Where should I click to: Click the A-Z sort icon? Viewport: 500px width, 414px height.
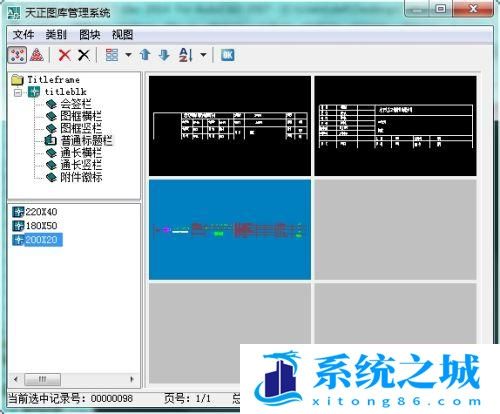click(x=186, y=55)
